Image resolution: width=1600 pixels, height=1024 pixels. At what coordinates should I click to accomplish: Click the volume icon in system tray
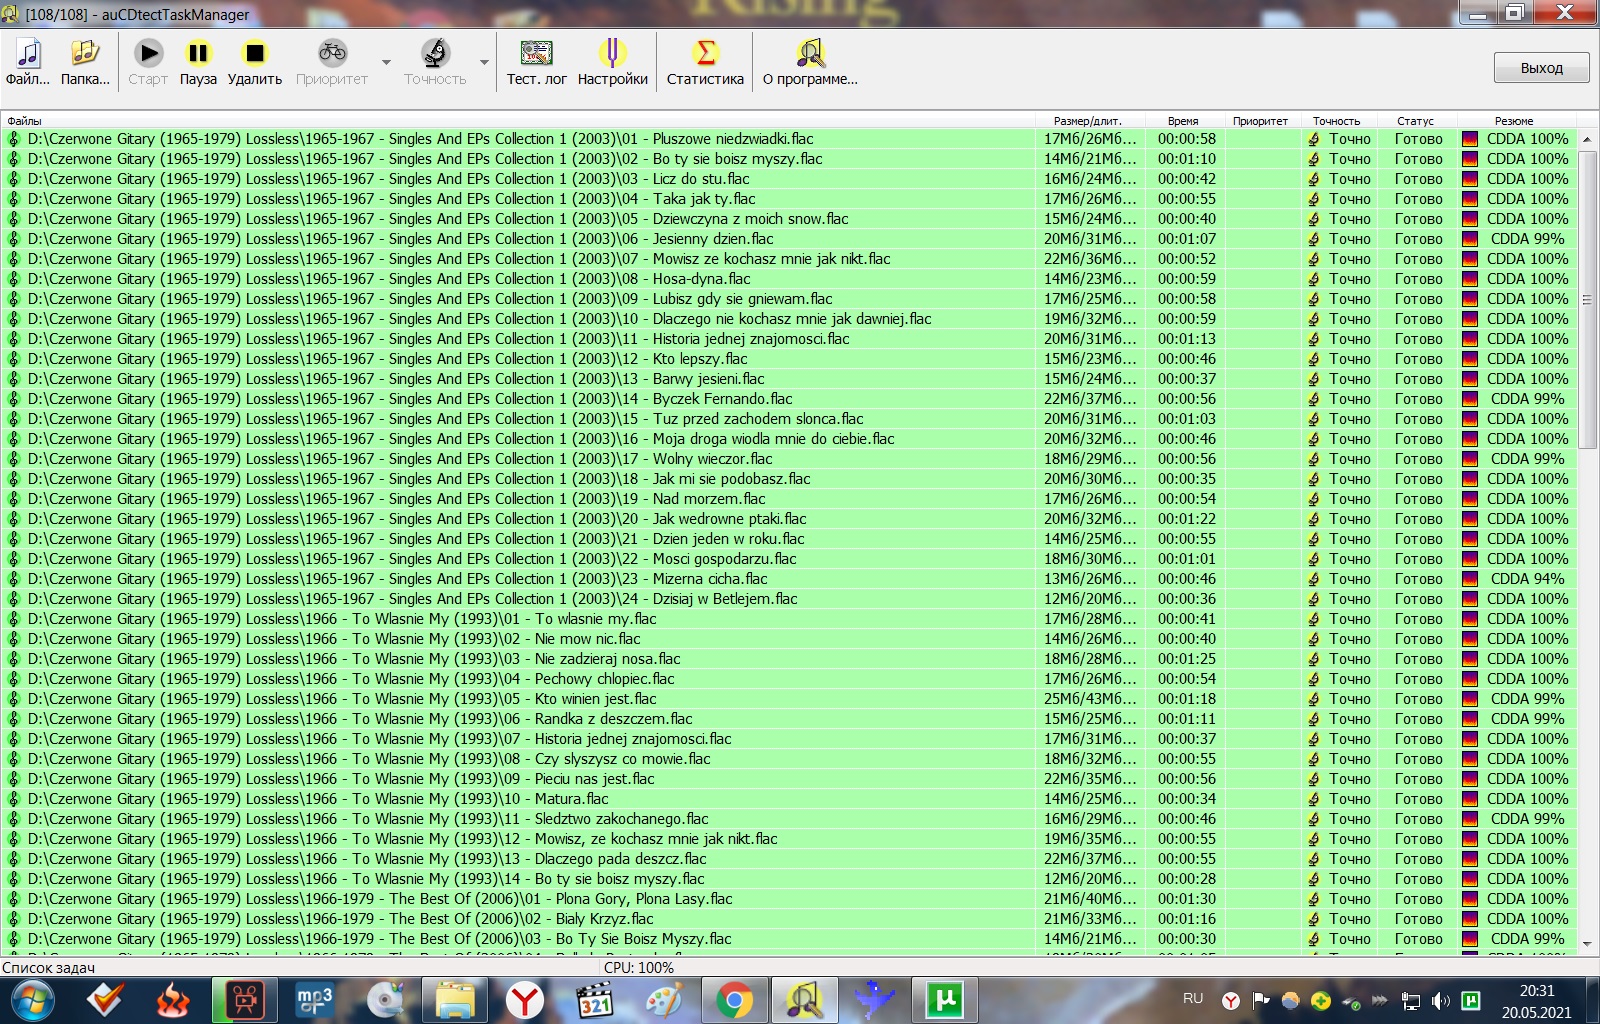1440,1000
